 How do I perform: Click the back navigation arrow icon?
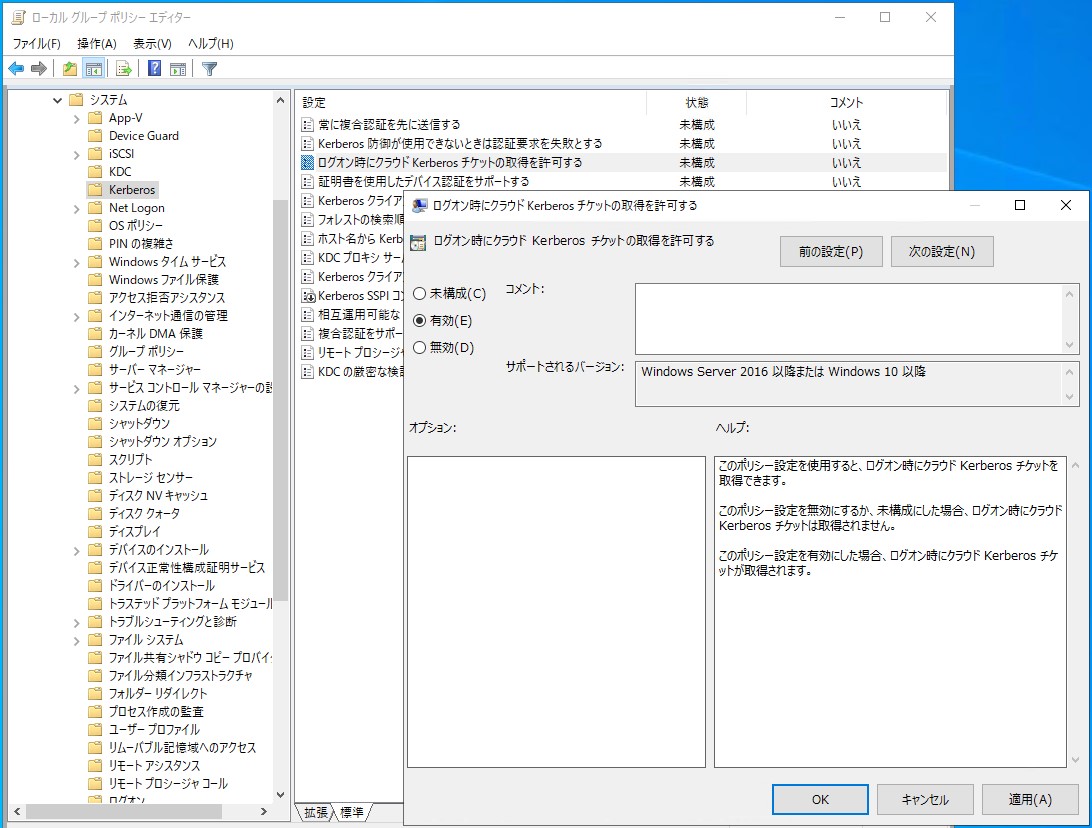[x=14, y=68]
